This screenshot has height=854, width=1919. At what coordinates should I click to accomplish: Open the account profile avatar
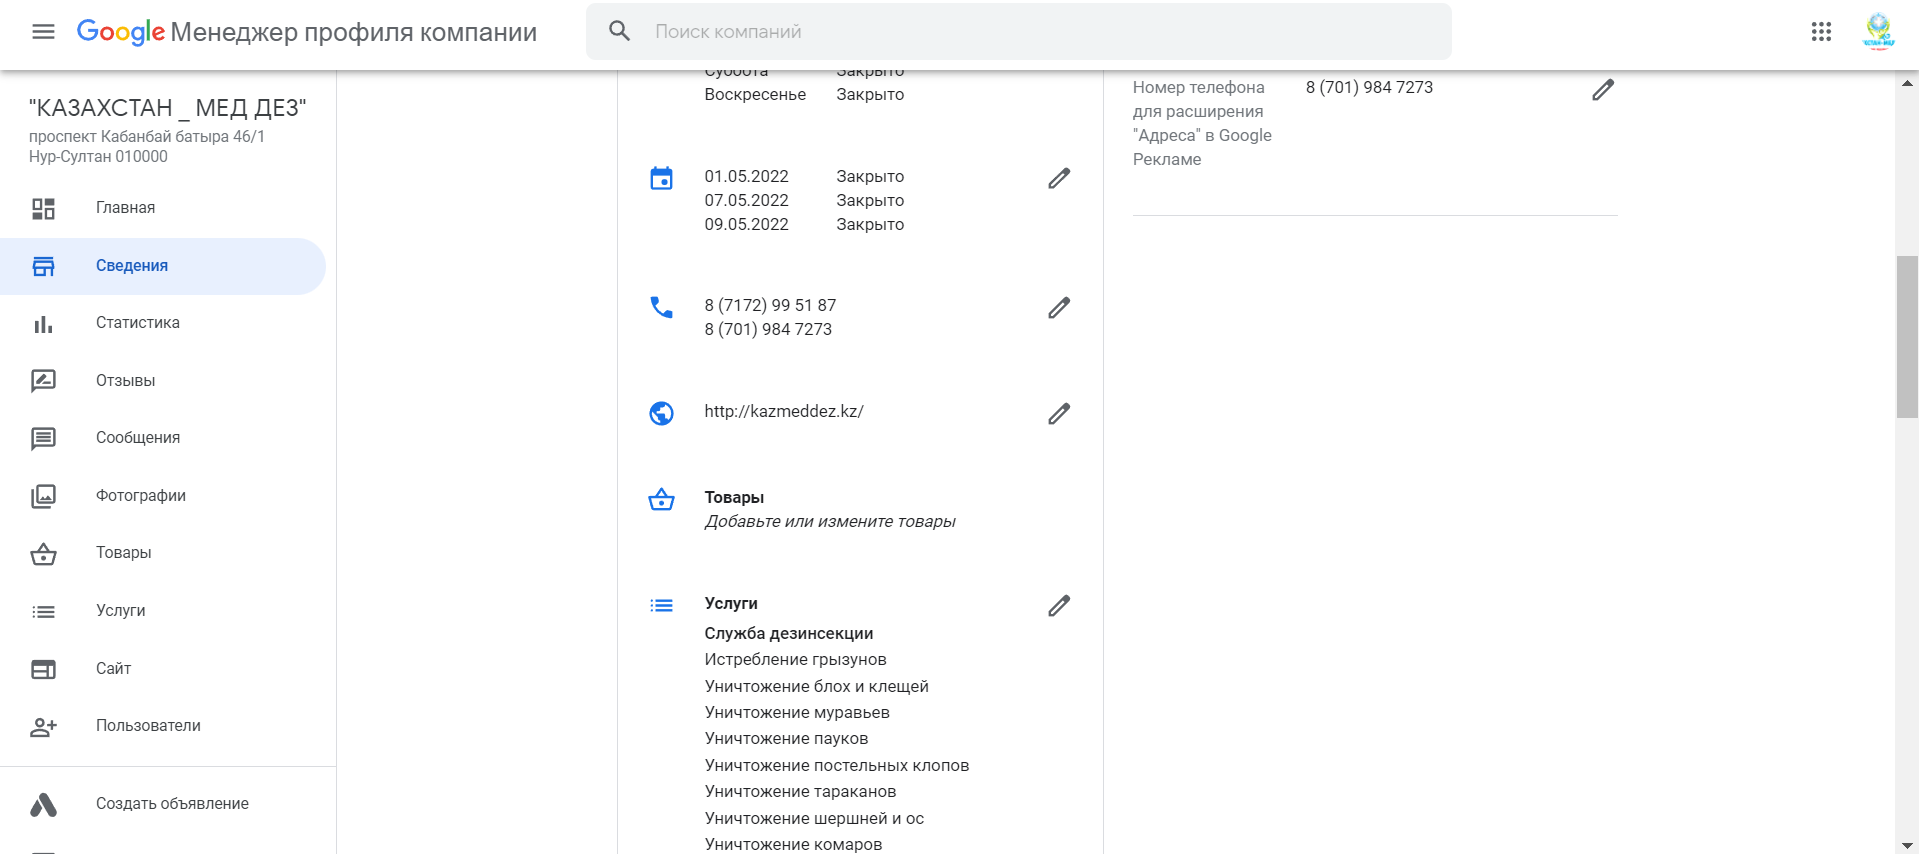tap(1879, 32)
